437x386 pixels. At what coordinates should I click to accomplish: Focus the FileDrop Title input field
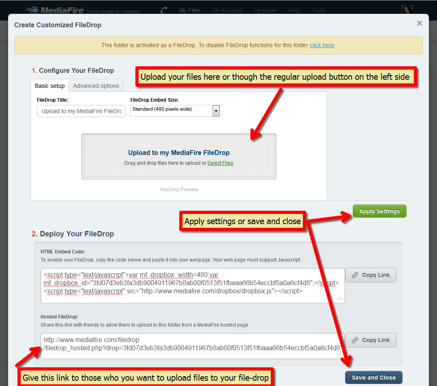tap(81, 111)
